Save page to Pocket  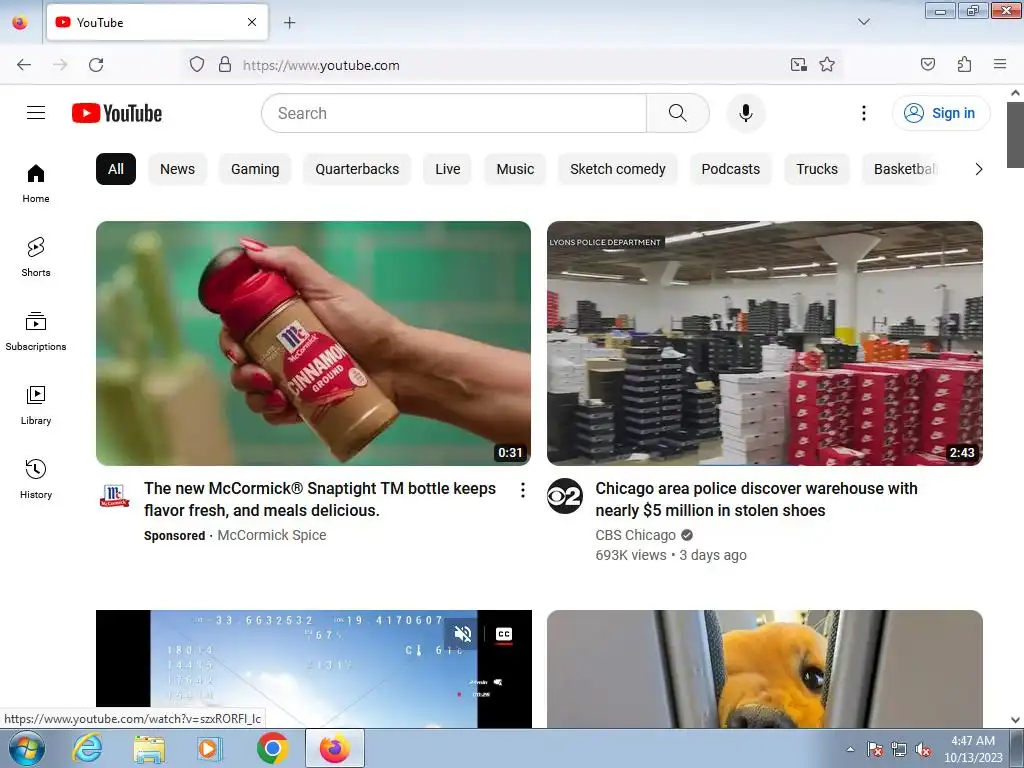point(928,65)
